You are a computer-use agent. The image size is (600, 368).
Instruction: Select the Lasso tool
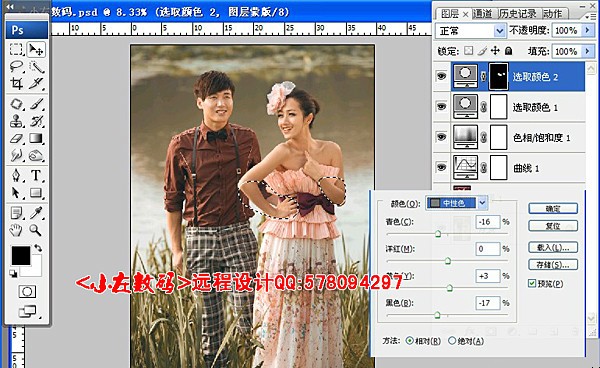point(16,67)
